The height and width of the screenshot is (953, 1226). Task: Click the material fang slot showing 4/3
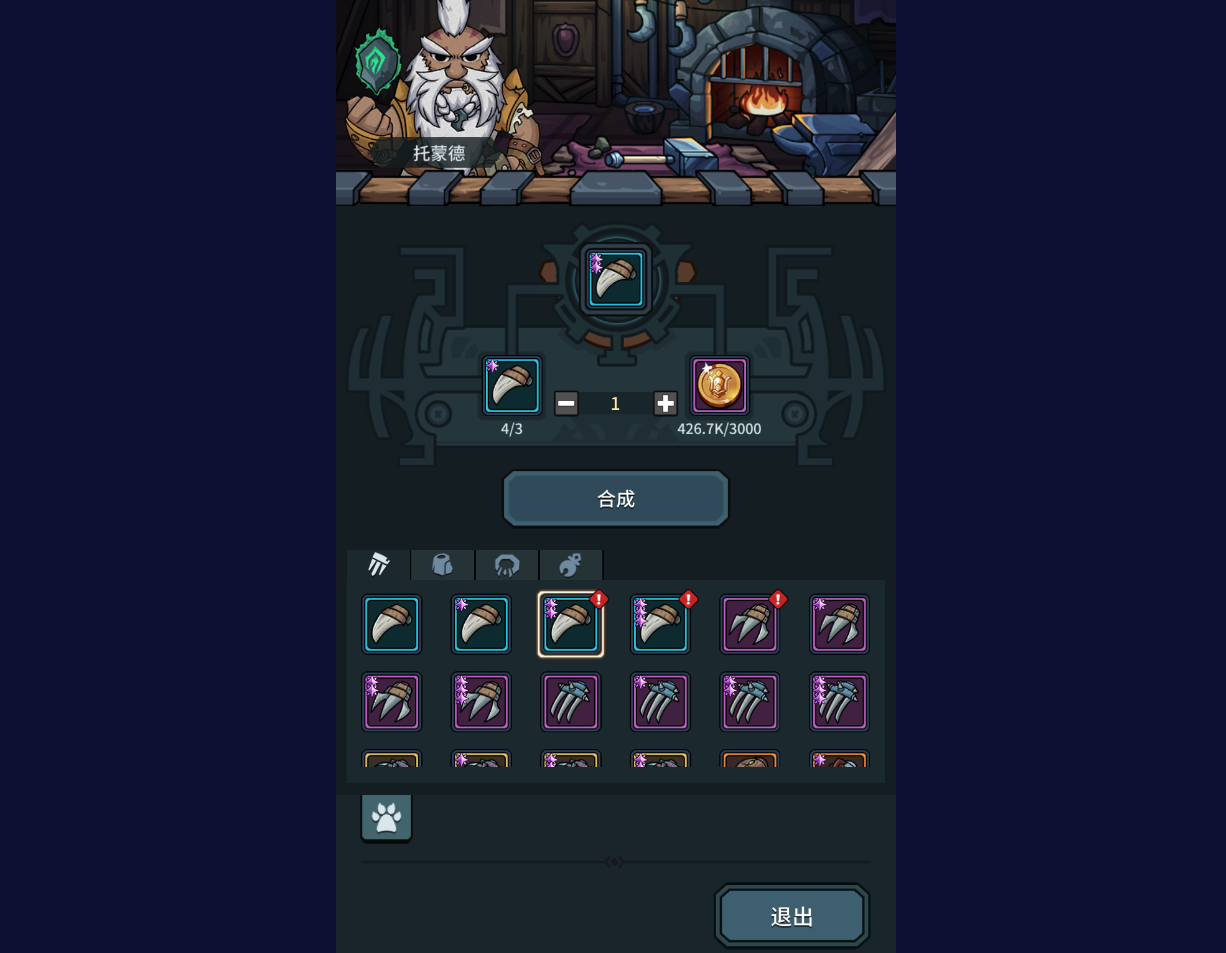coord(512,385)
